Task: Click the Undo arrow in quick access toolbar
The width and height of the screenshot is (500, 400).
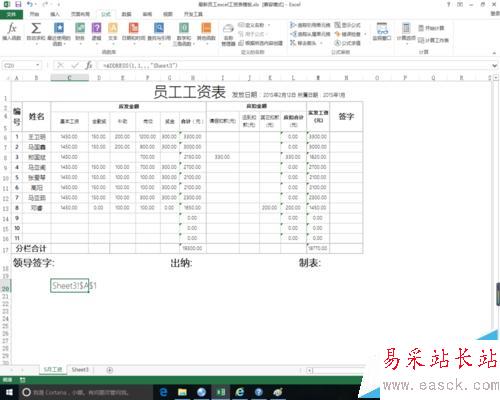Action: pyautogui.click(x=30, y=4)
